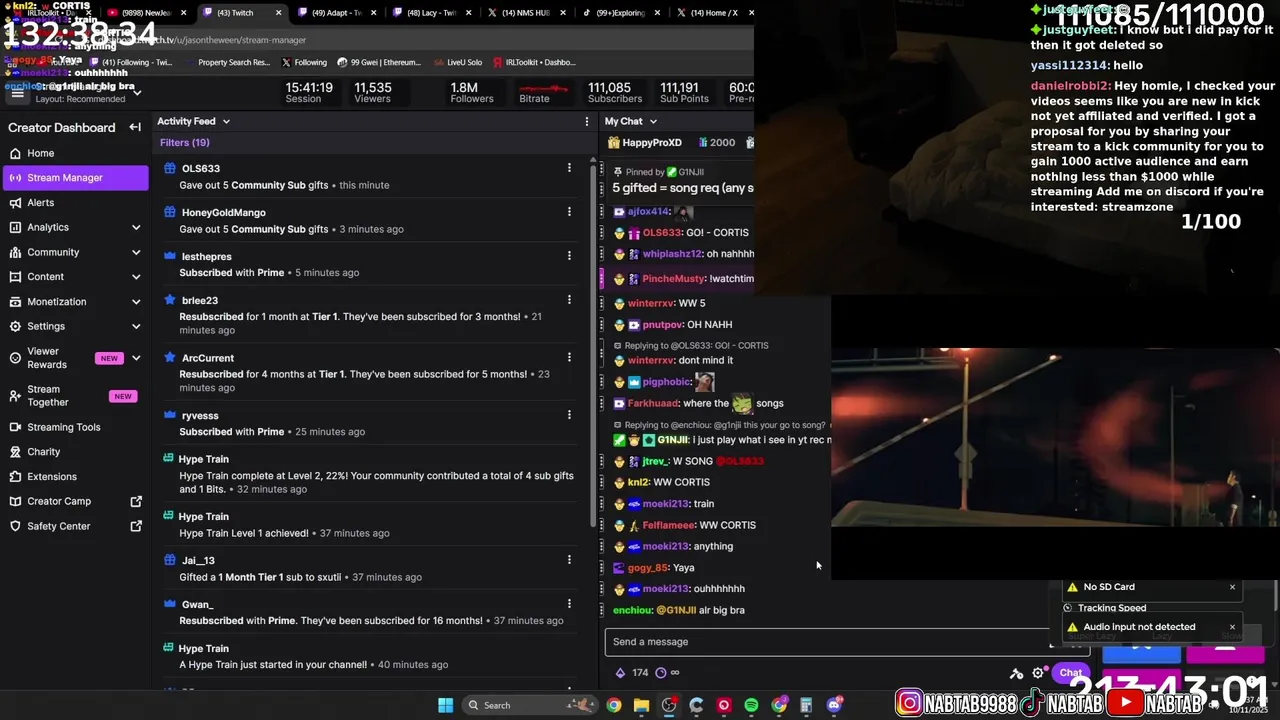This screenshot has width=1280, height=720.
Task: Open Spotify from the taskbar
Action: 751,705
